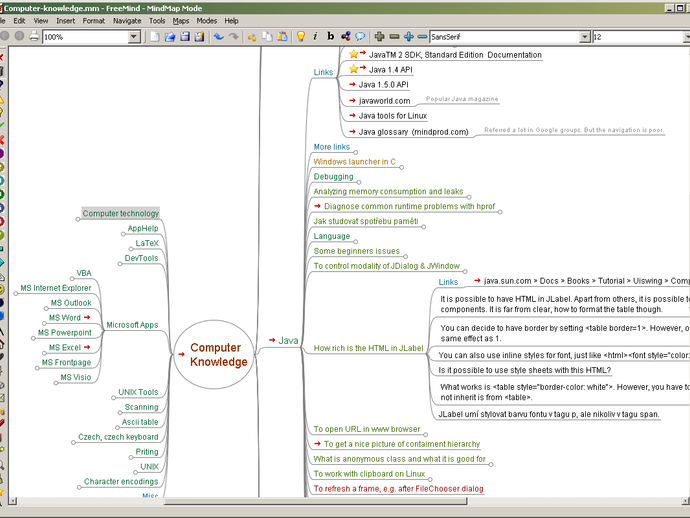The width and height of the screenshot is (690, 518).
Task: Paste with the clipboard icon
Action: click(282, 37)
